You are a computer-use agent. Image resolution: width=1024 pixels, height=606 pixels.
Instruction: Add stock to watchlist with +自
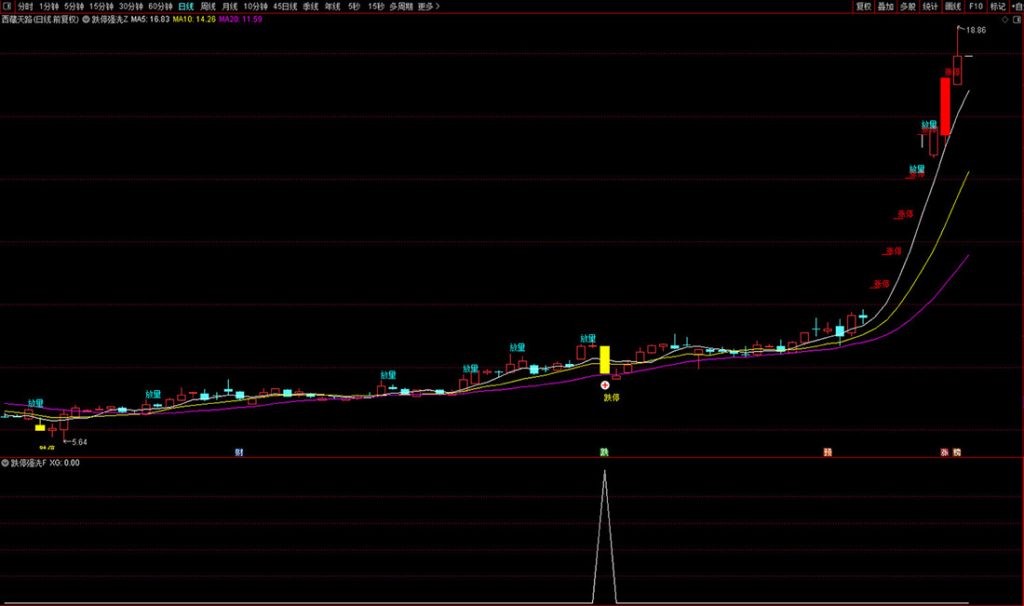(x=1017, y=6)
